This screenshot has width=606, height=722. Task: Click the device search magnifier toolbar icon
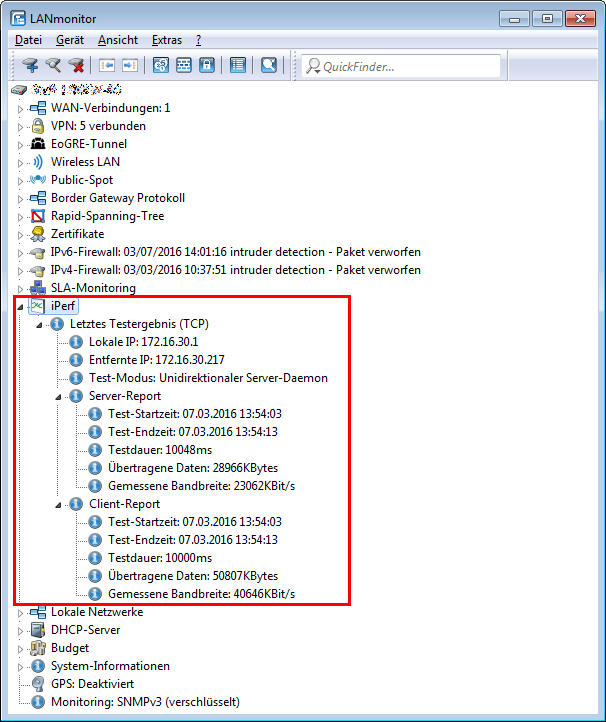[x=53, y=66]
